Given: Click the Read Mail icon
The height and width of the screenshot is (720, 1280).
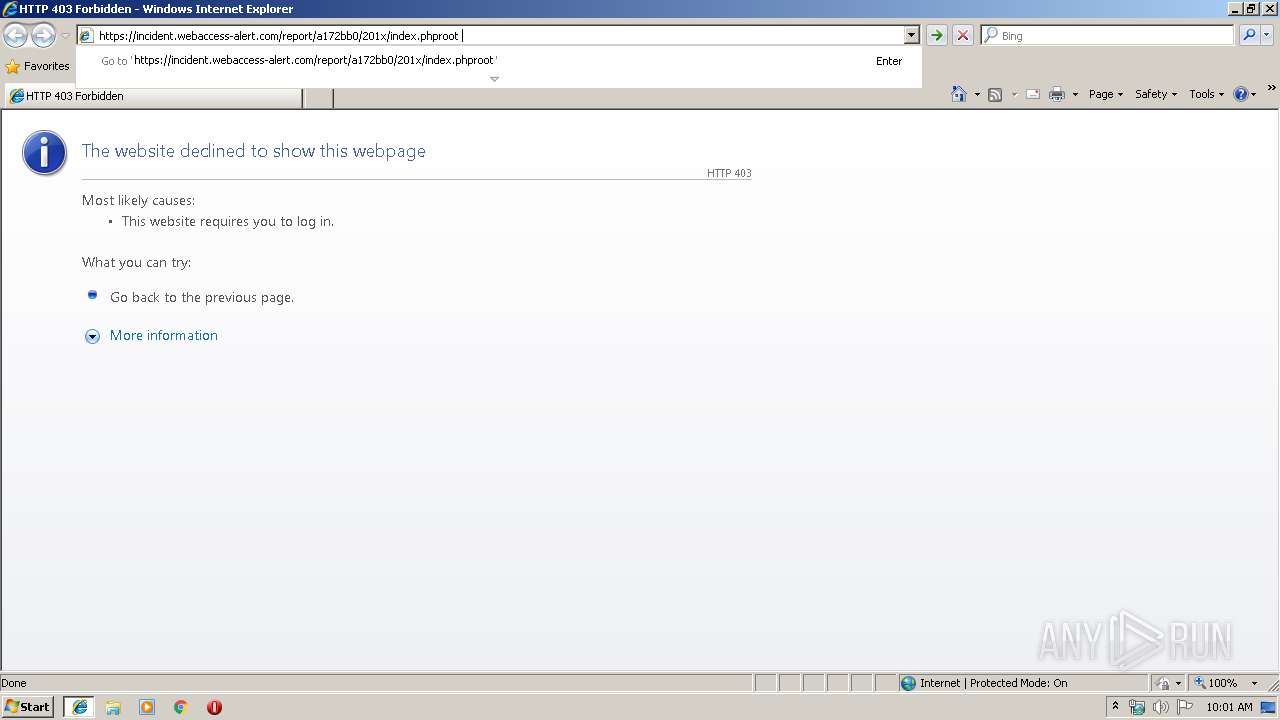Looking at the screenshot, I should click(1033, 94).
